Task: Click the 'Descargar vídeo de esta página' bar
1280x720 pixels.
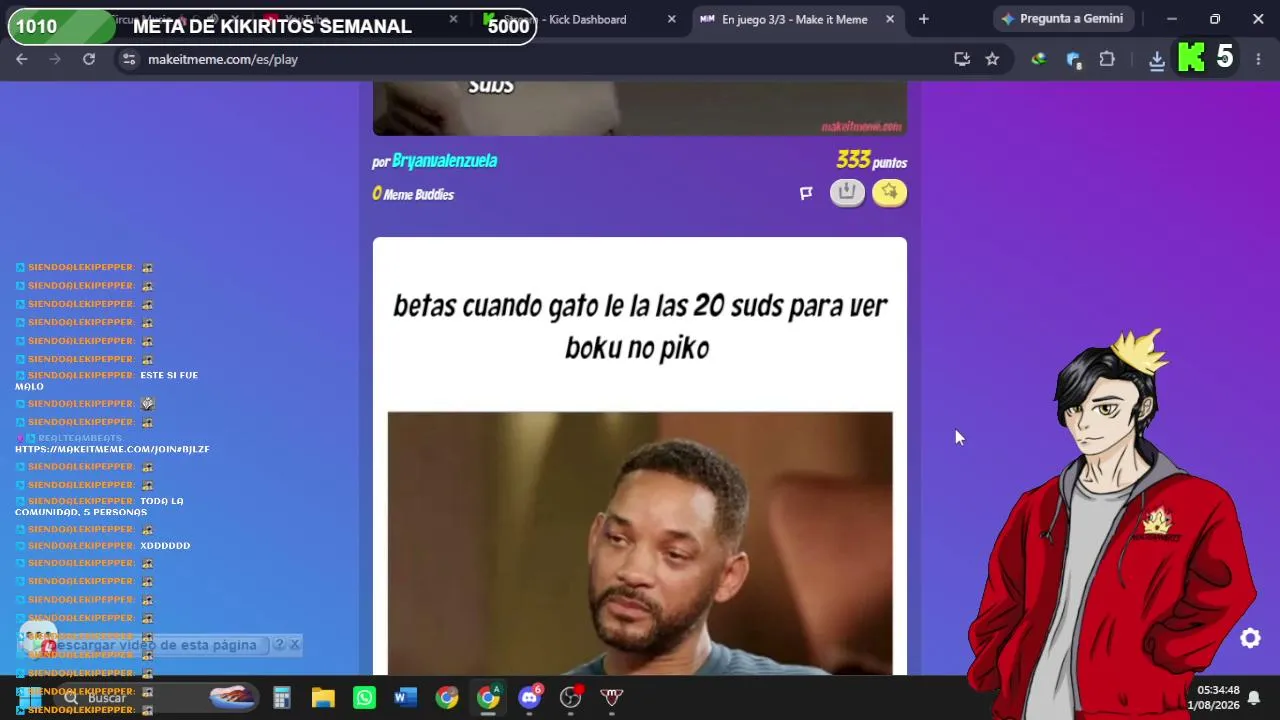Action: [150, 645]
